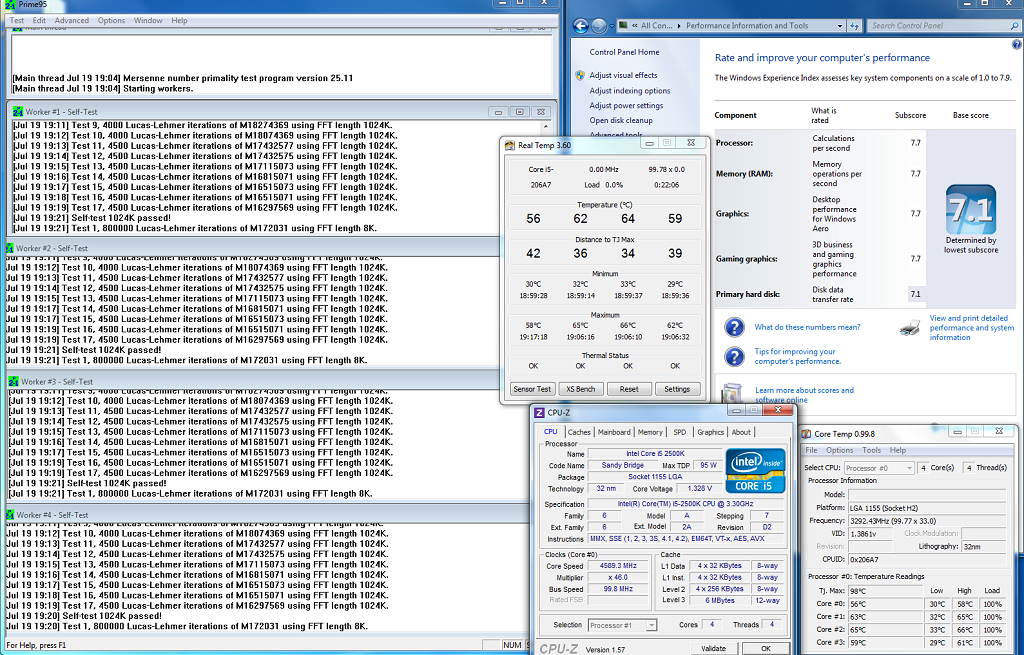Switch to the SPD tab in CPU-Z
The image size is (1024, 655).
coord(680,432)
